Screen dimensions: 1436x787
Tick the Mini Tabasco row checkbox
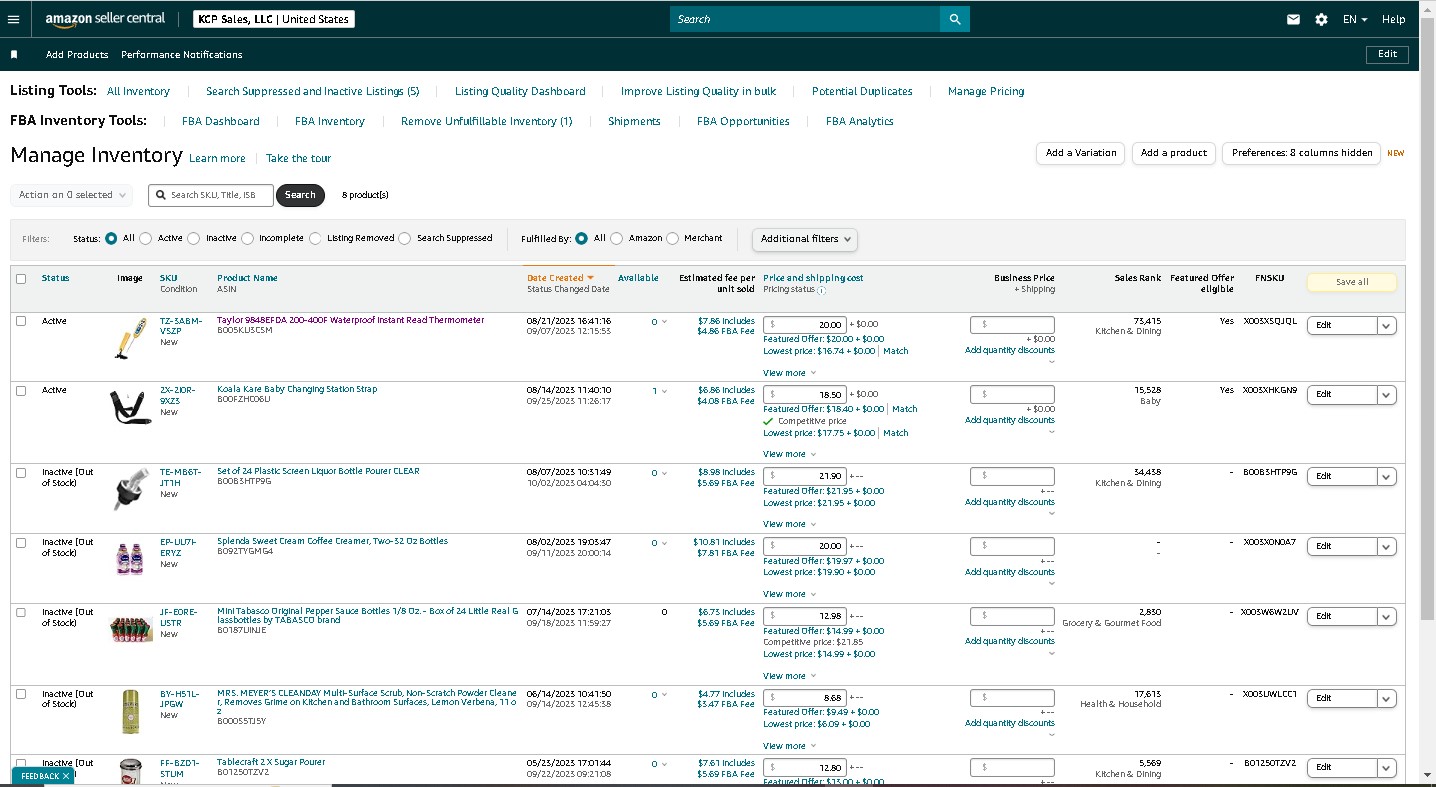(x=21, y=613)
